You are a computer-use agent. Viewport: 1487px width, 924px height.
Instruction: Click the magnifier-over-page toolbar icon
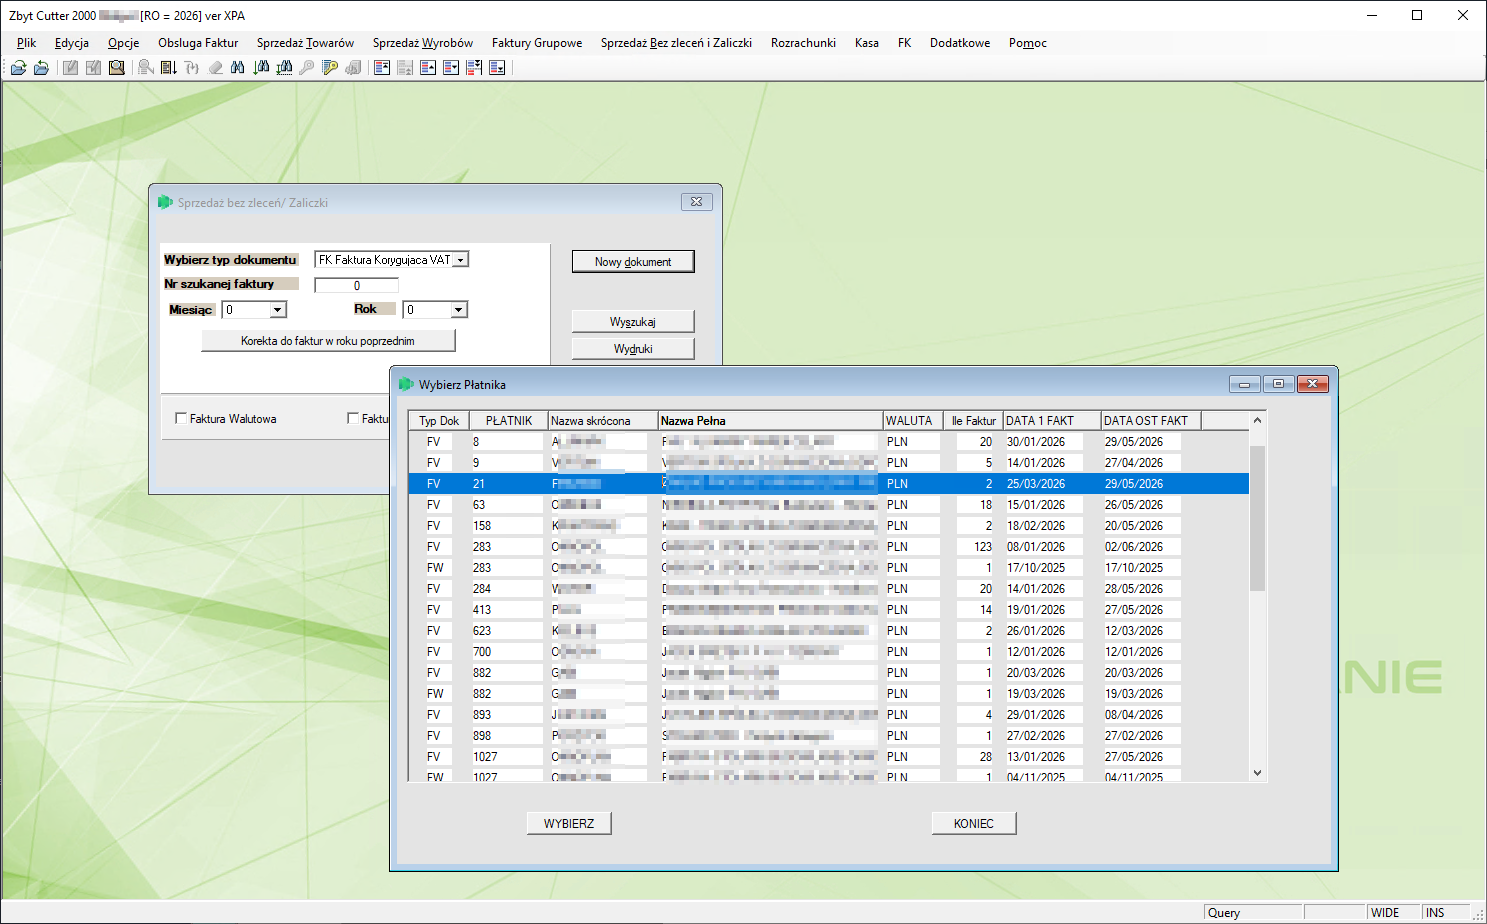[117, 68]
